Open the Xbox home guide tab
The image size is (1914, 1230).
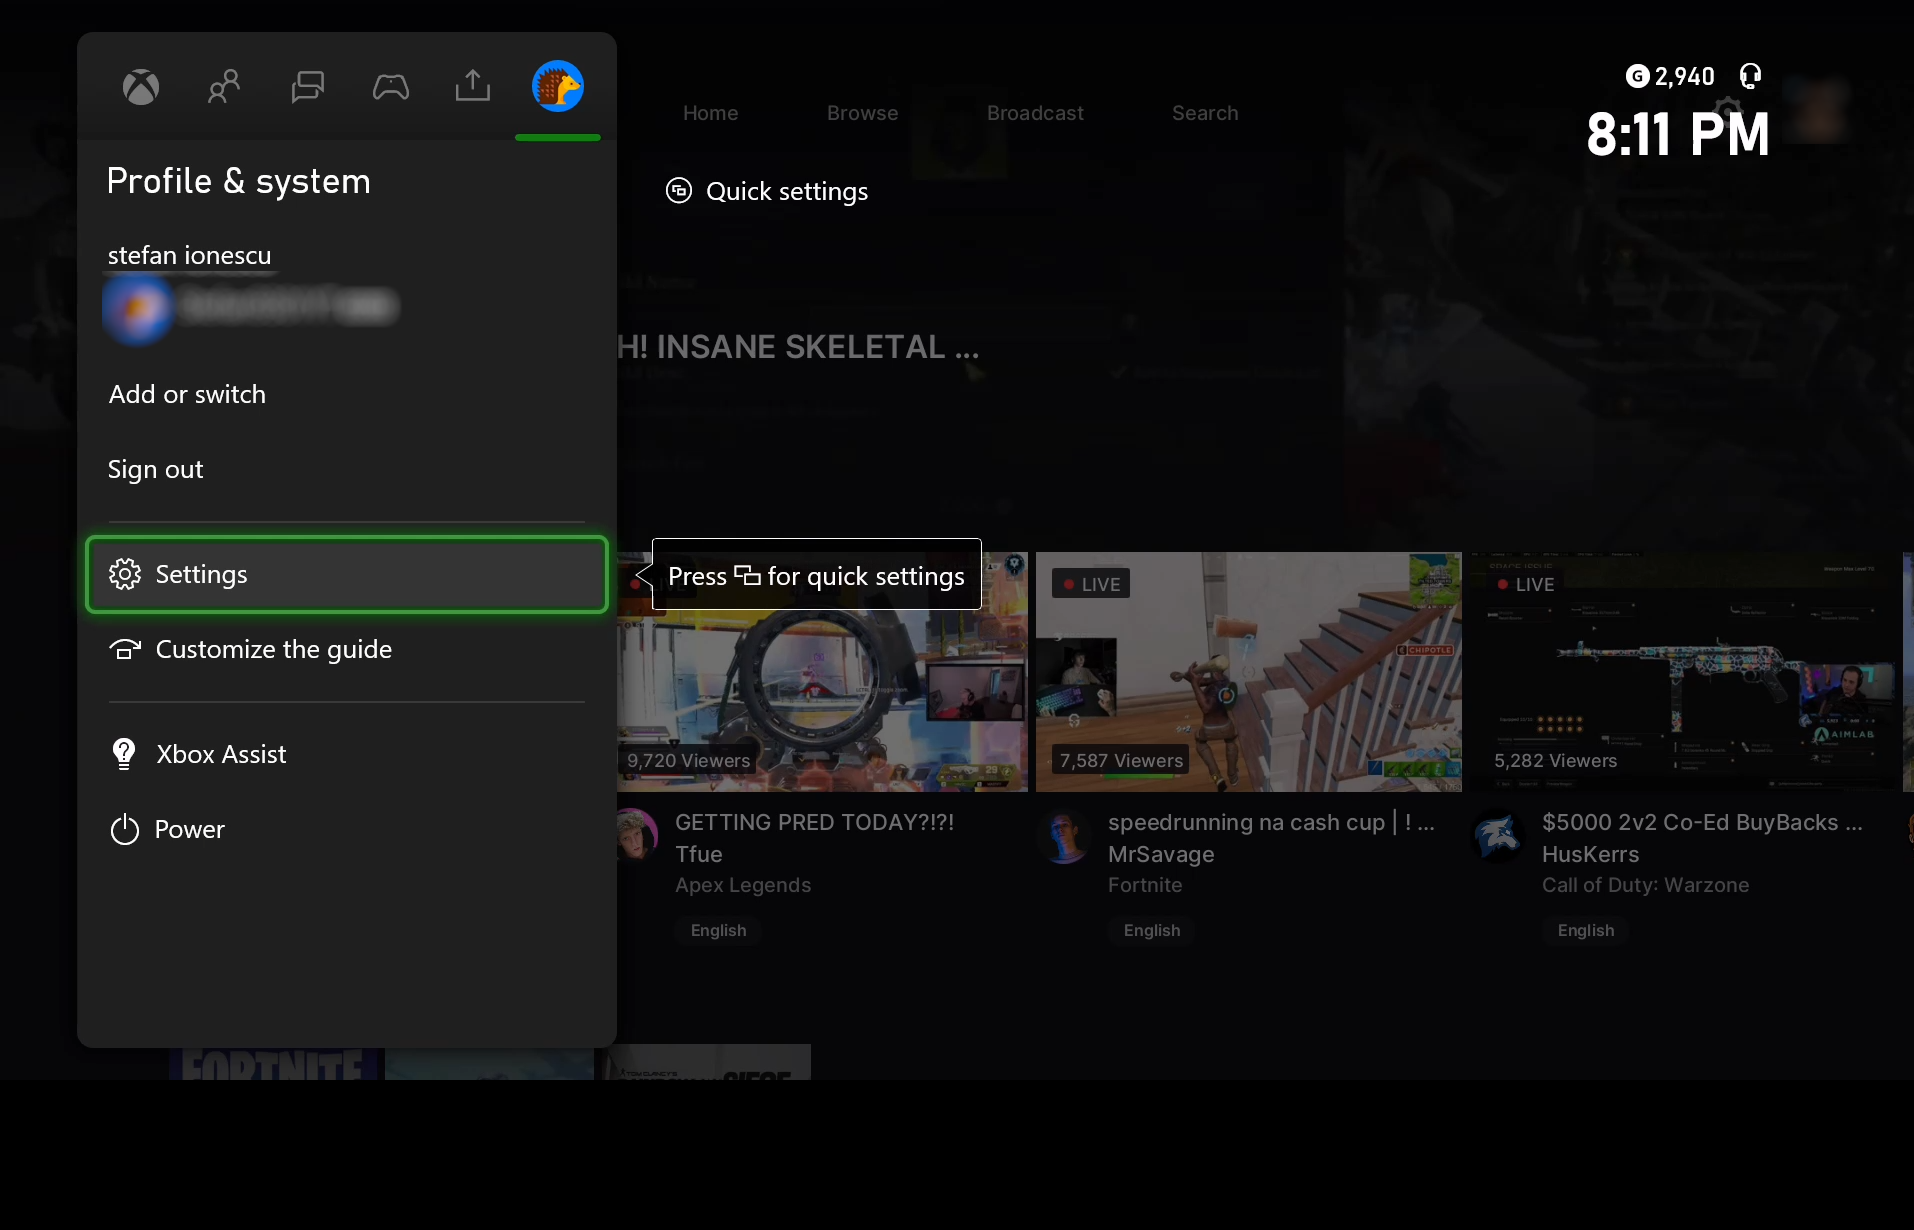[141, 87]
